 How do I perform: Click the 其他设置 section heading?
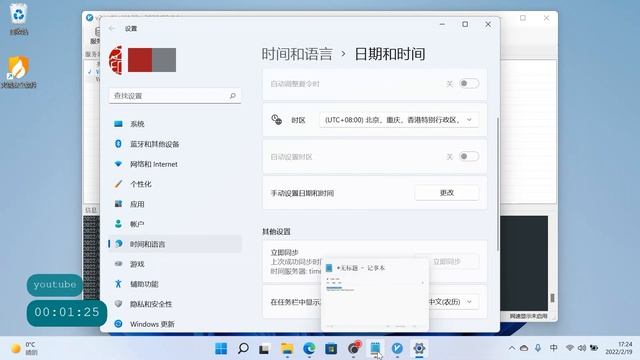tap(276, 231)
